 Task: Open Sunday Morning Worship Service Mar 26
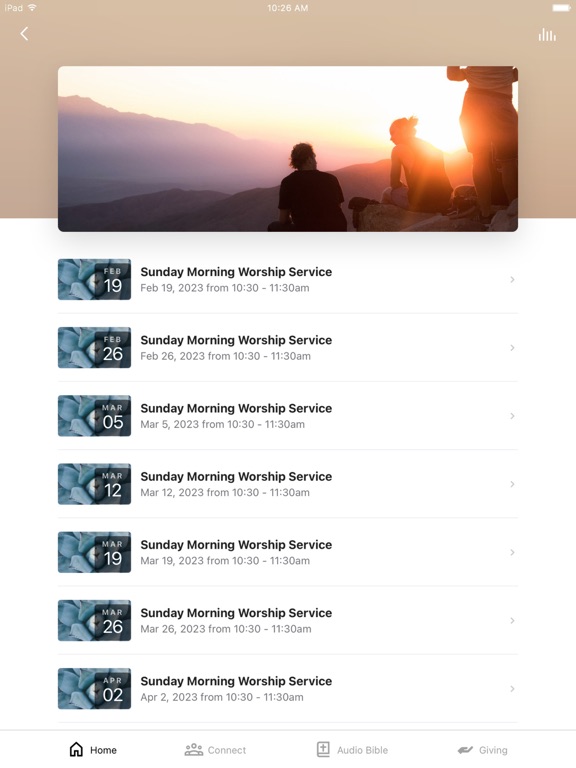point(288,621)
